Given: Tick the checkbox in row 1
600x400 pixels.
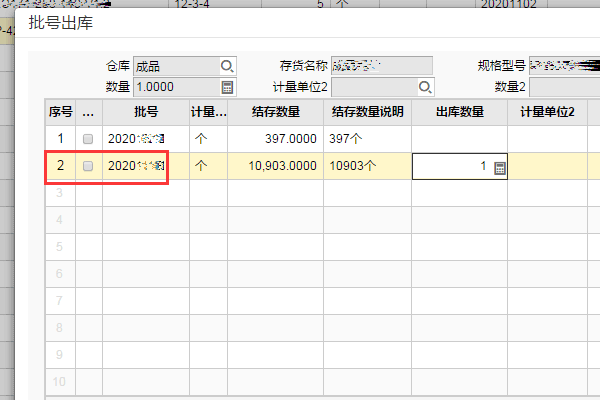Looking at the screenshot, I should tap(88, 138).
